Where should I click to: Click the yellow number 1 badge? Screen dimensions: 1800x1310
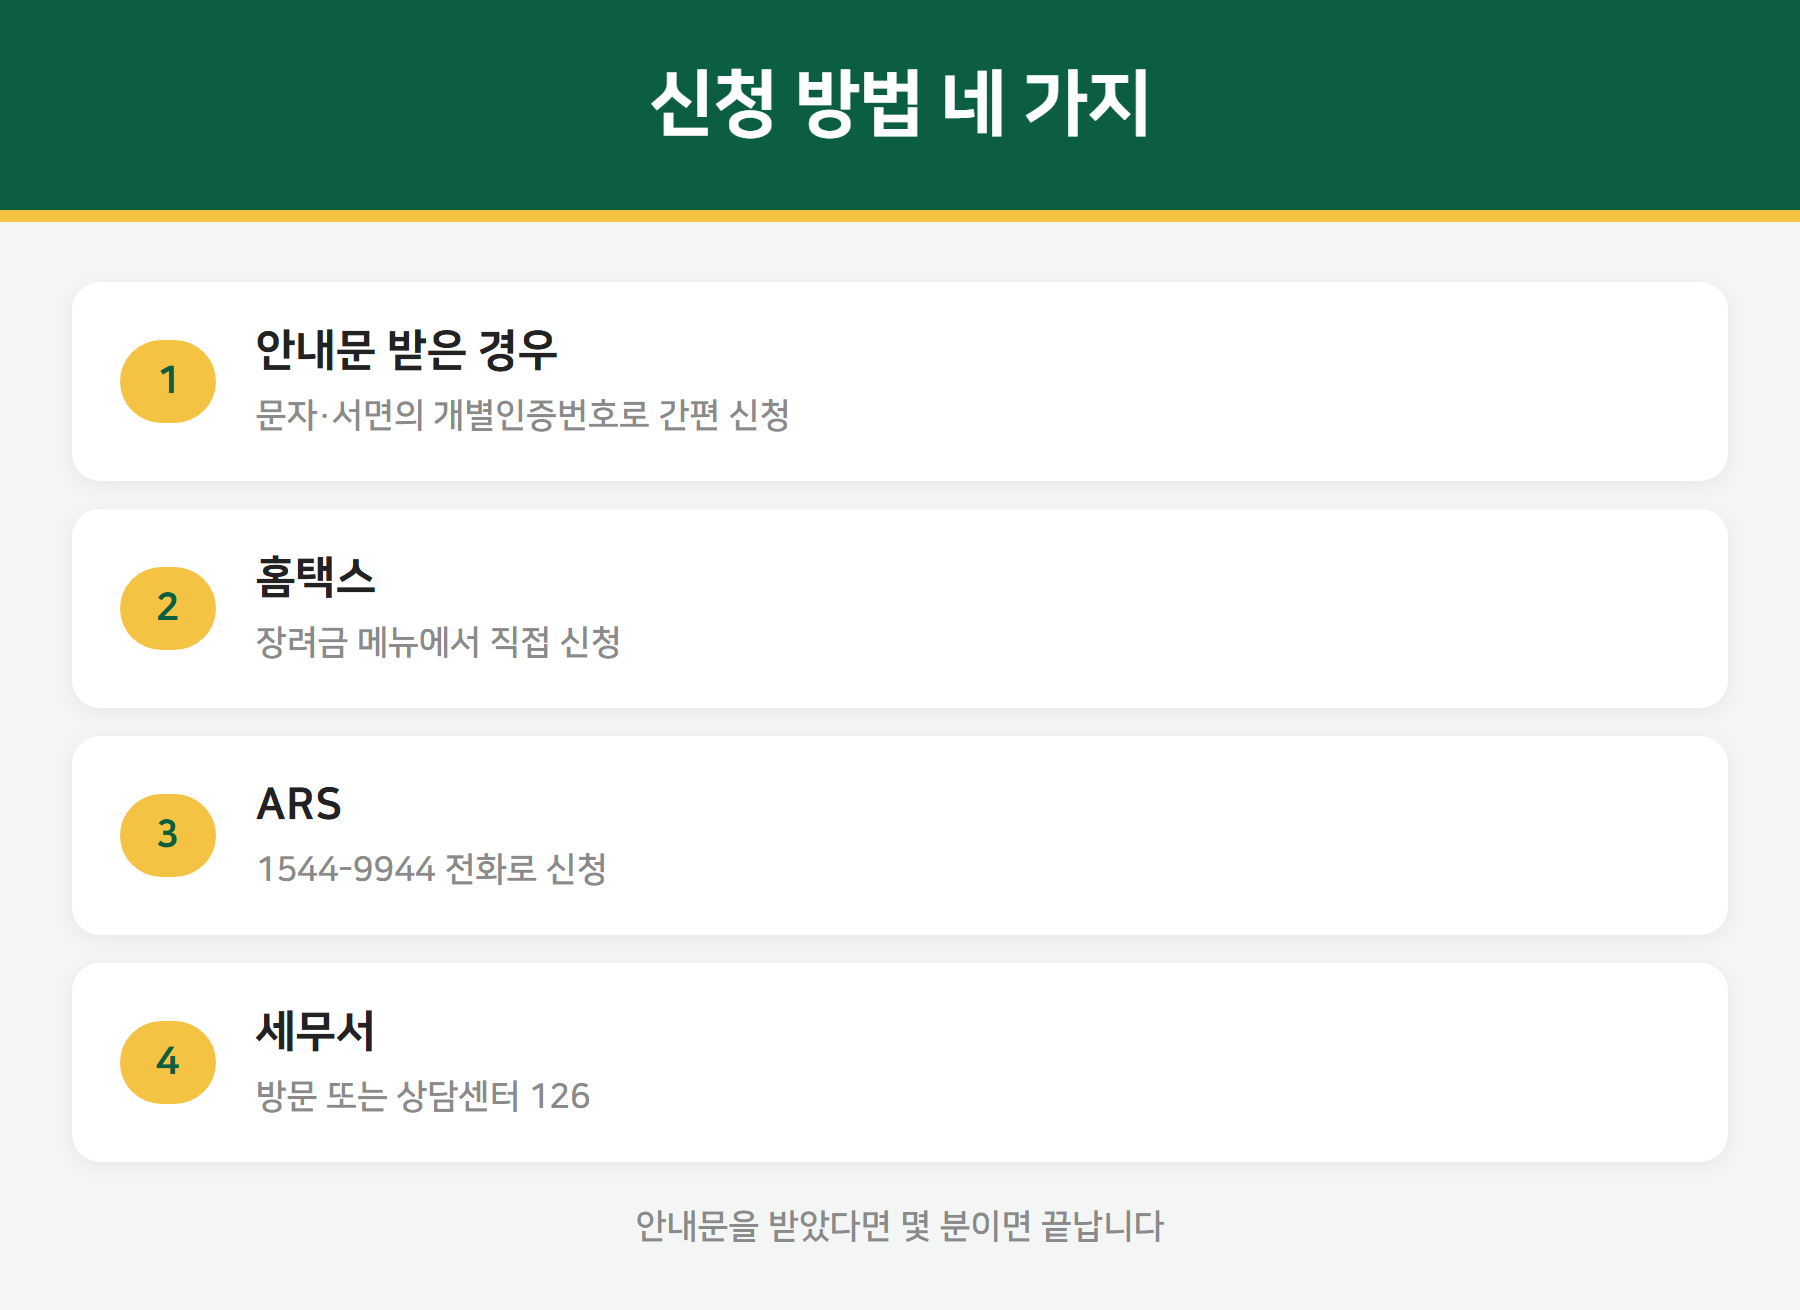(x=168, y=381)
